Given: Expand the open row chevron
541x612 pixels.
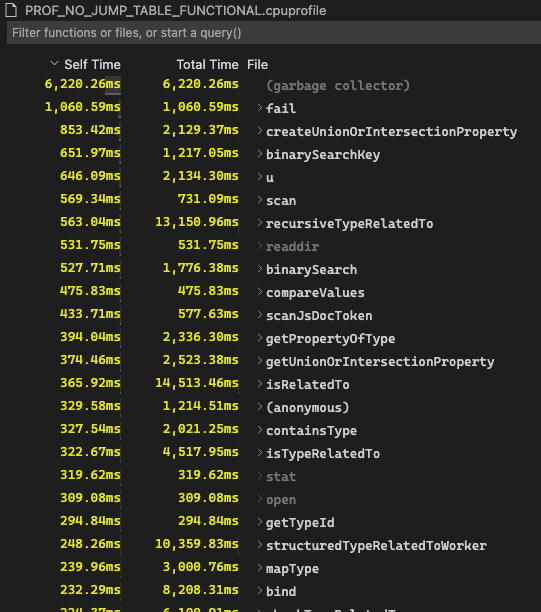Looking at the screenshot, I should point(260,500).
